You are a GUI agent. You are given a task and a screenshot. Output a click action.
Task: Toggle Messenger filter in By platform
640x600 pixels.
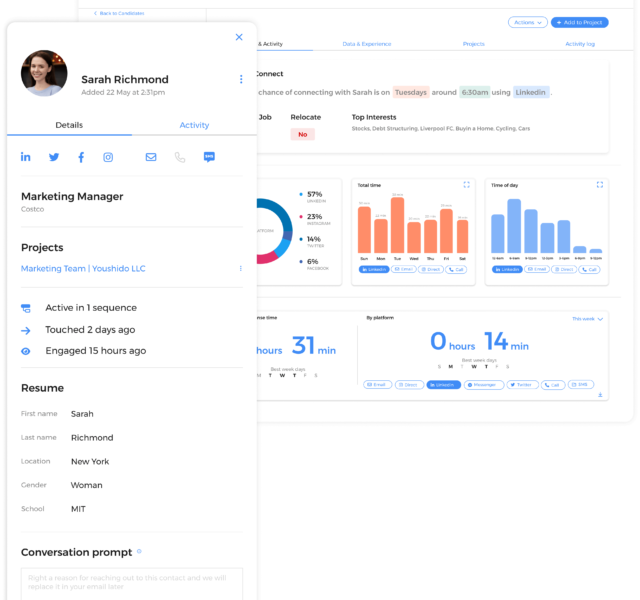(483, 384)
